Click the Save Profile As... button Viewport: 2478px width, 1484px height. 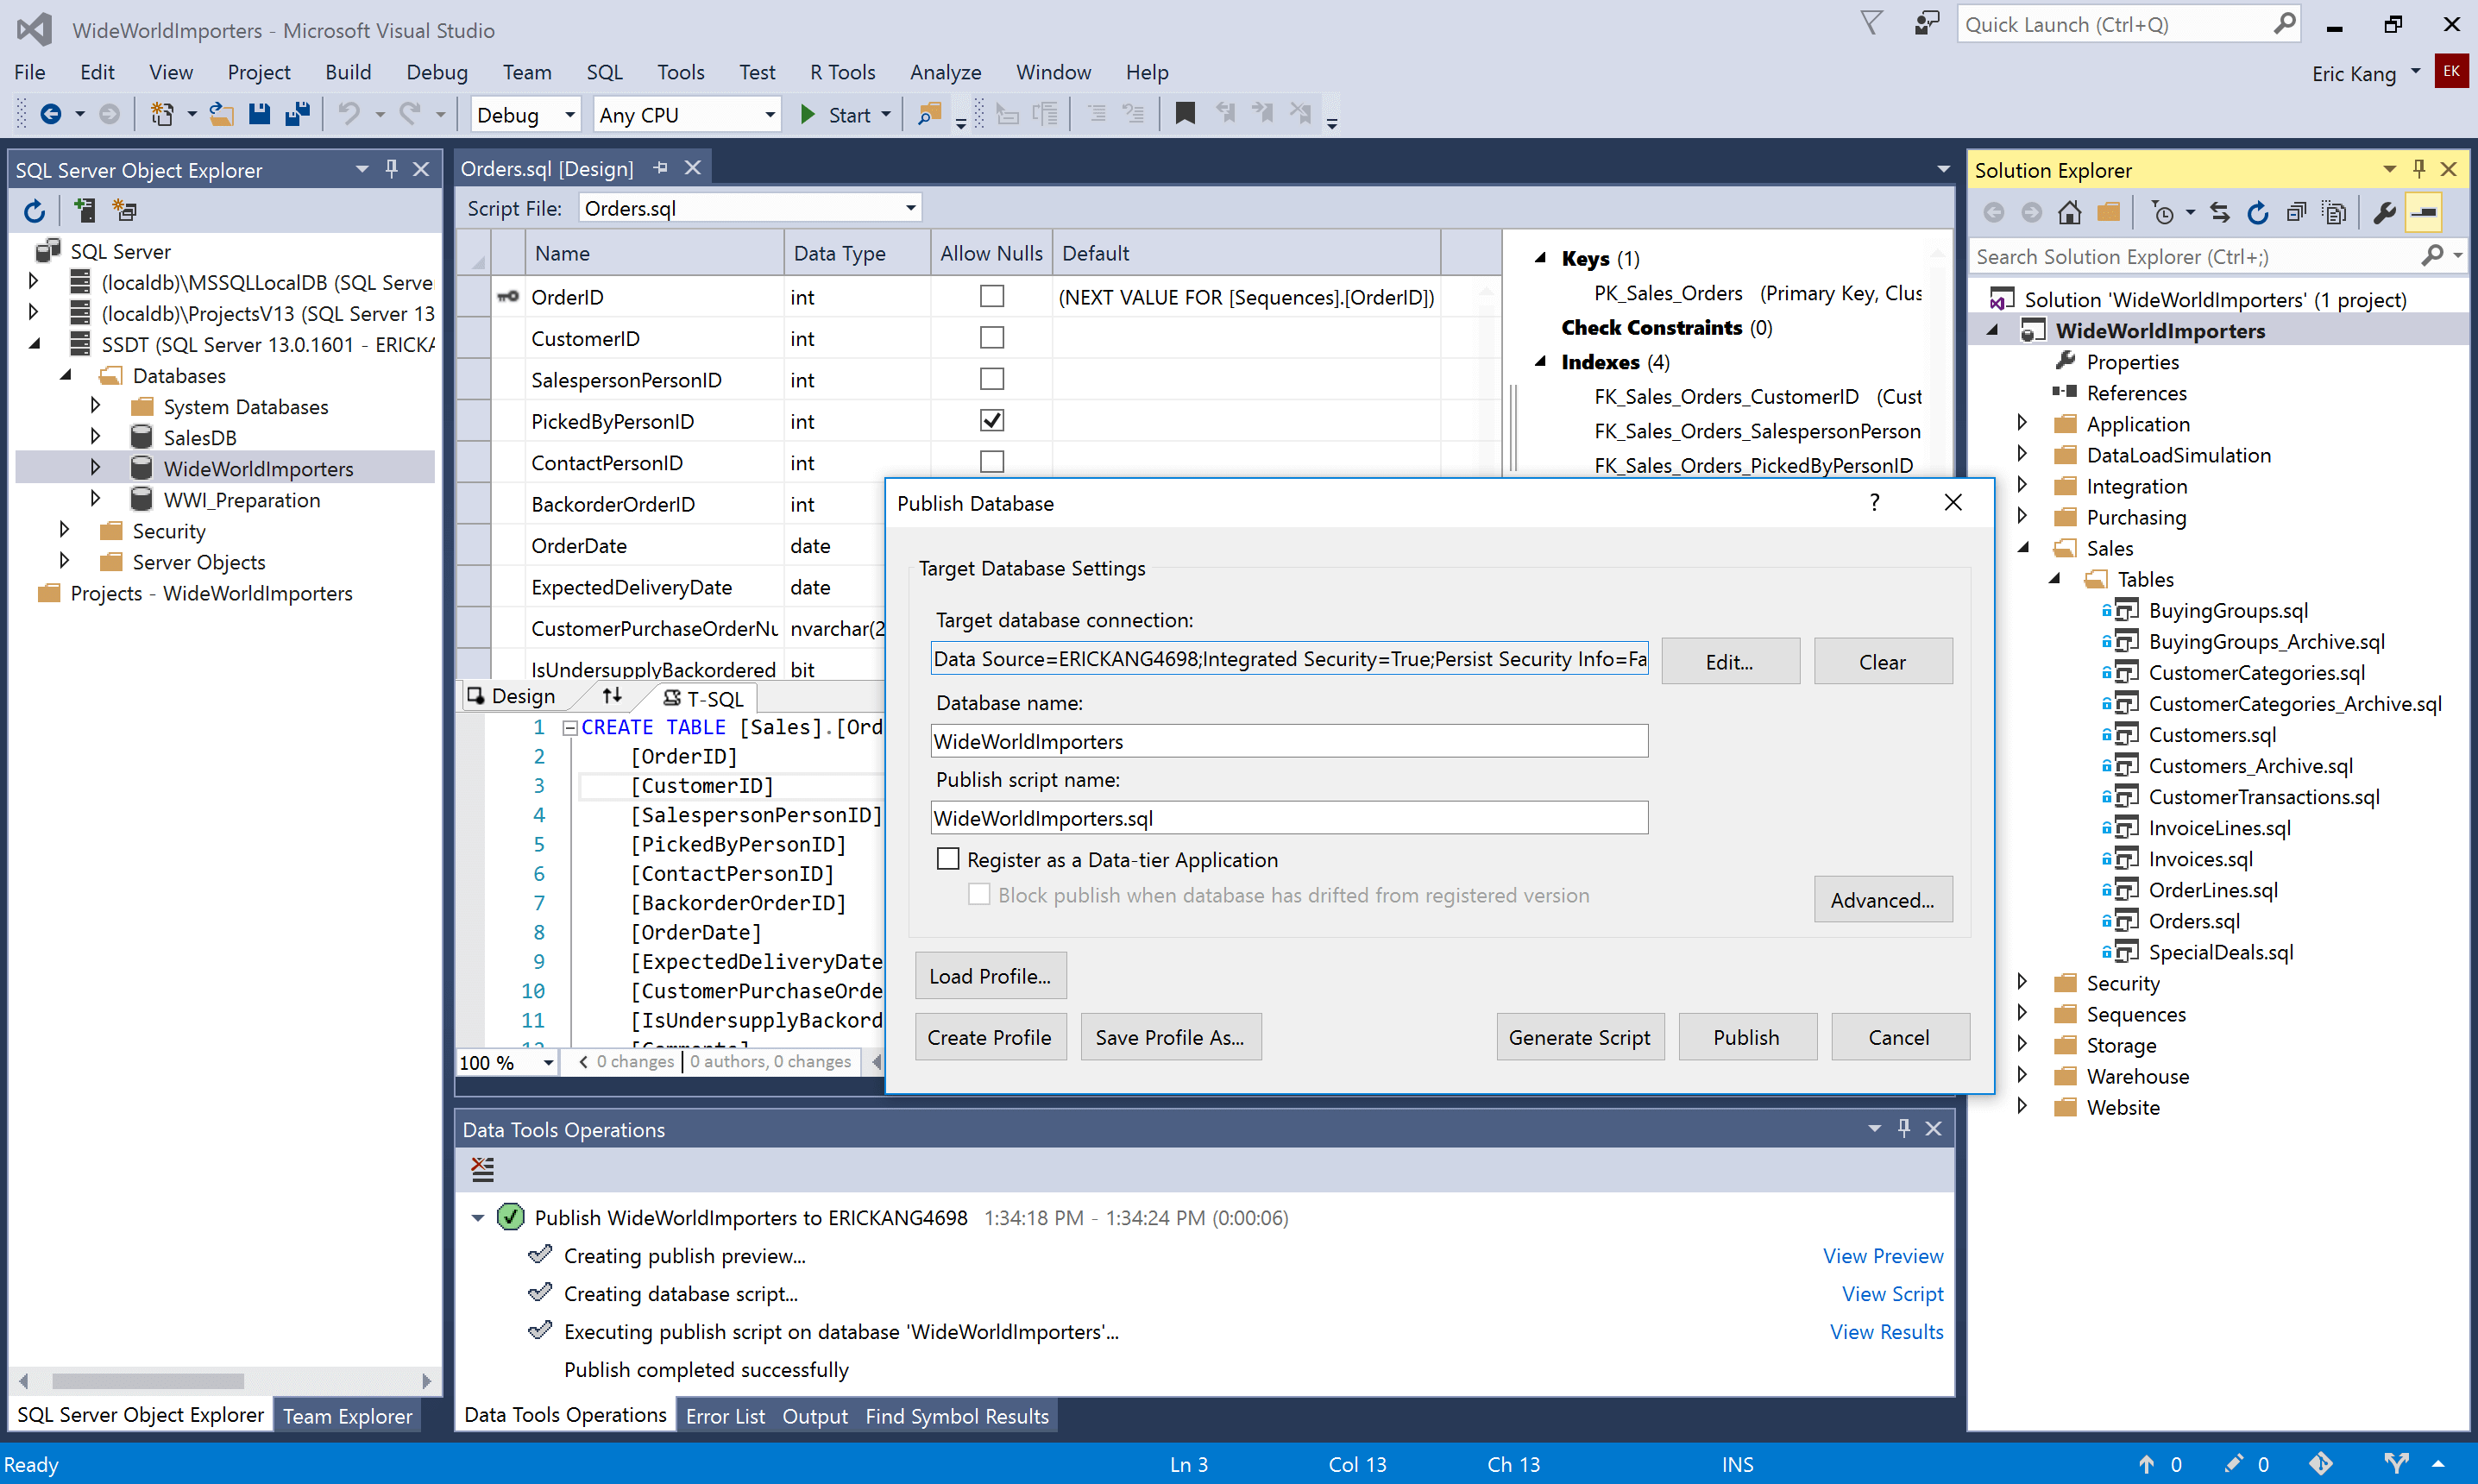click(x=1170, y=1037)
